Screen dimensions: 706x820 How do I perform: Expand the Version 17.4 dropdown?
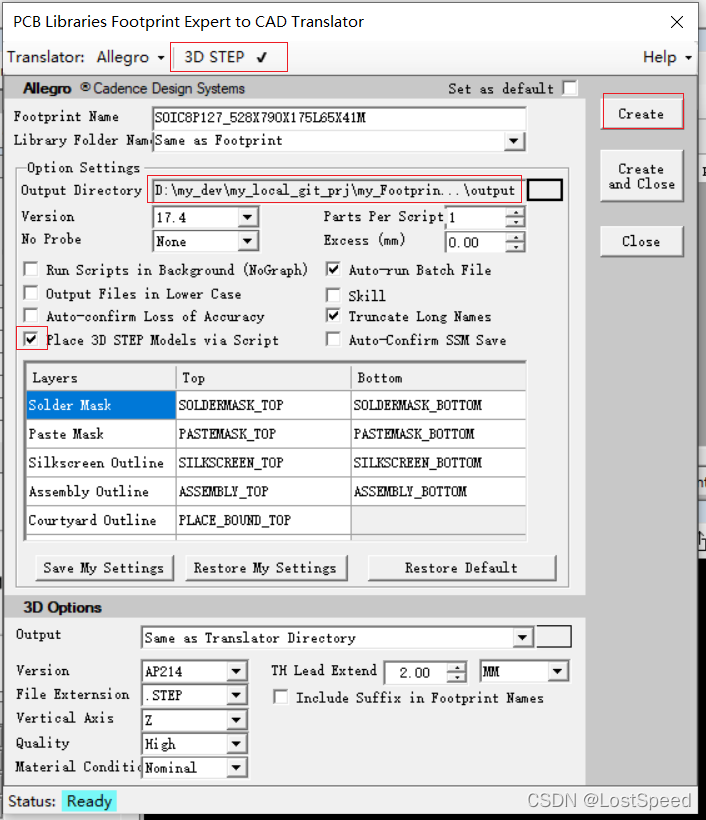coord(247,217)
